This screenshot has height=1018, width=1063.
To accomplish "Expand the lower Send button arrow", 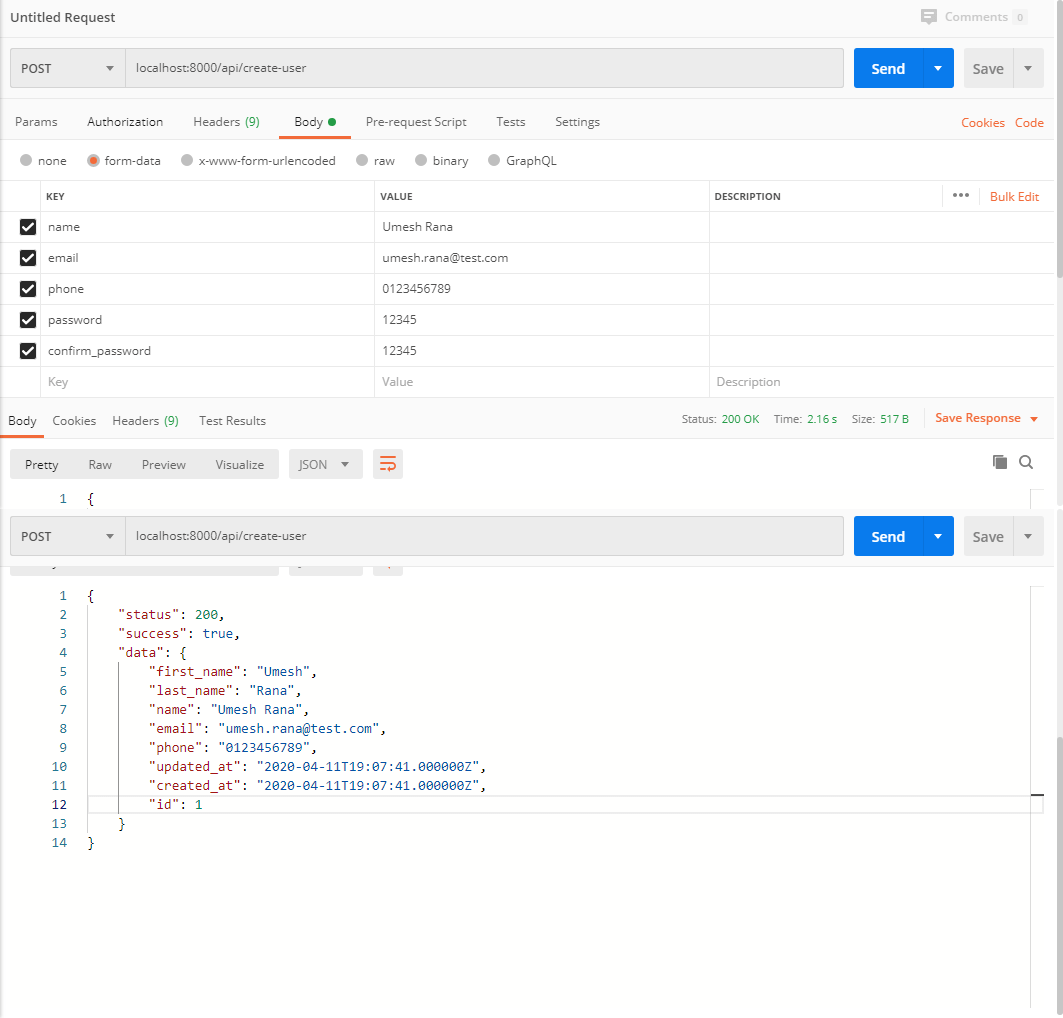I will (938, 536).
